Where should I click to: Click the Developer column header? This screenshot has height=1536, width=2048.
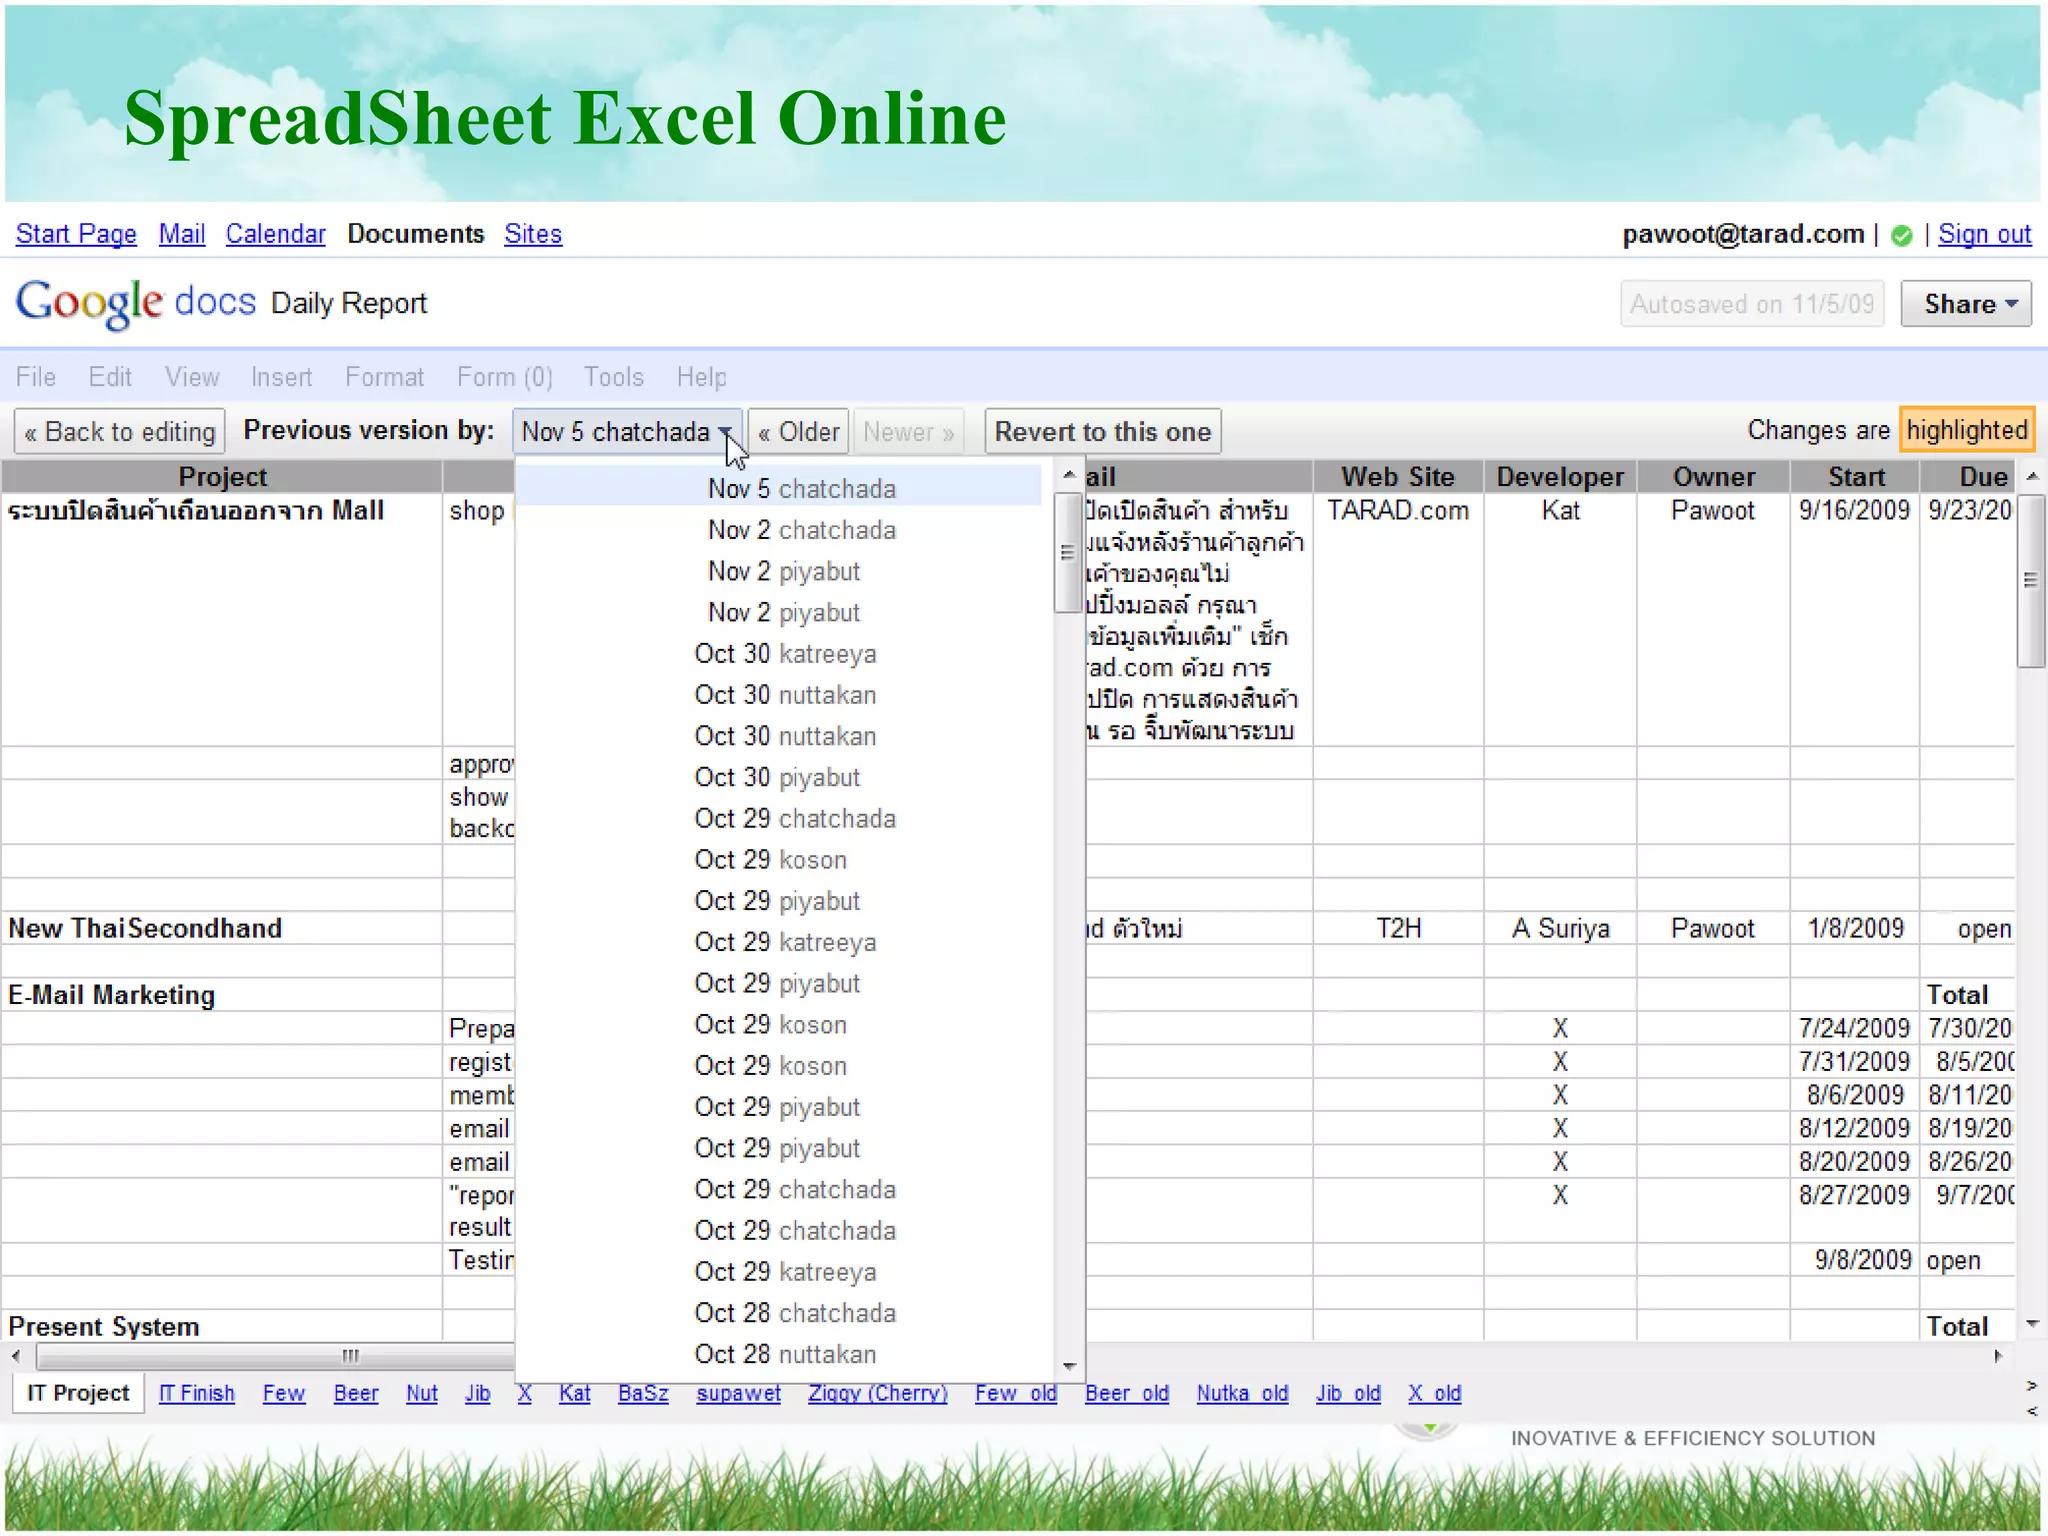tap(1559, 476)
